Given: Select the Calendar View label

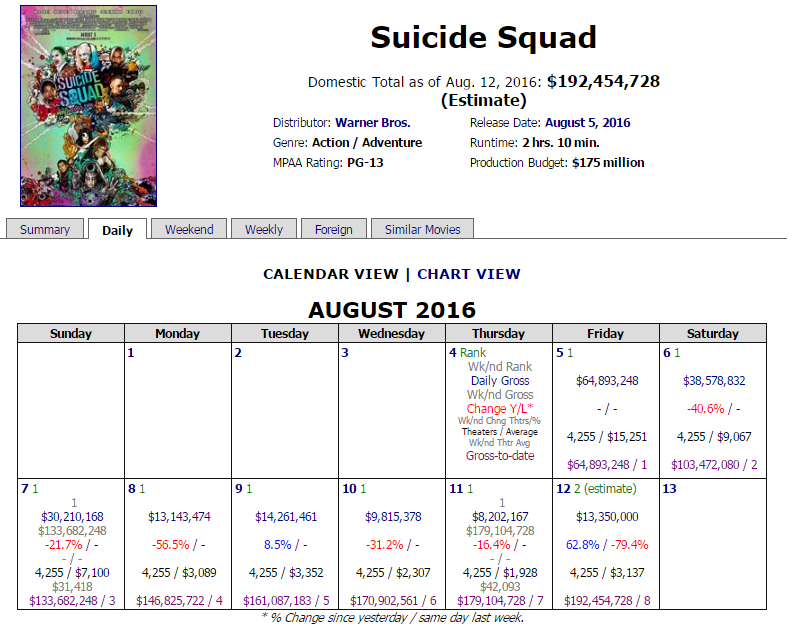Looking at the screenshot, I should [x=331, y=274].
